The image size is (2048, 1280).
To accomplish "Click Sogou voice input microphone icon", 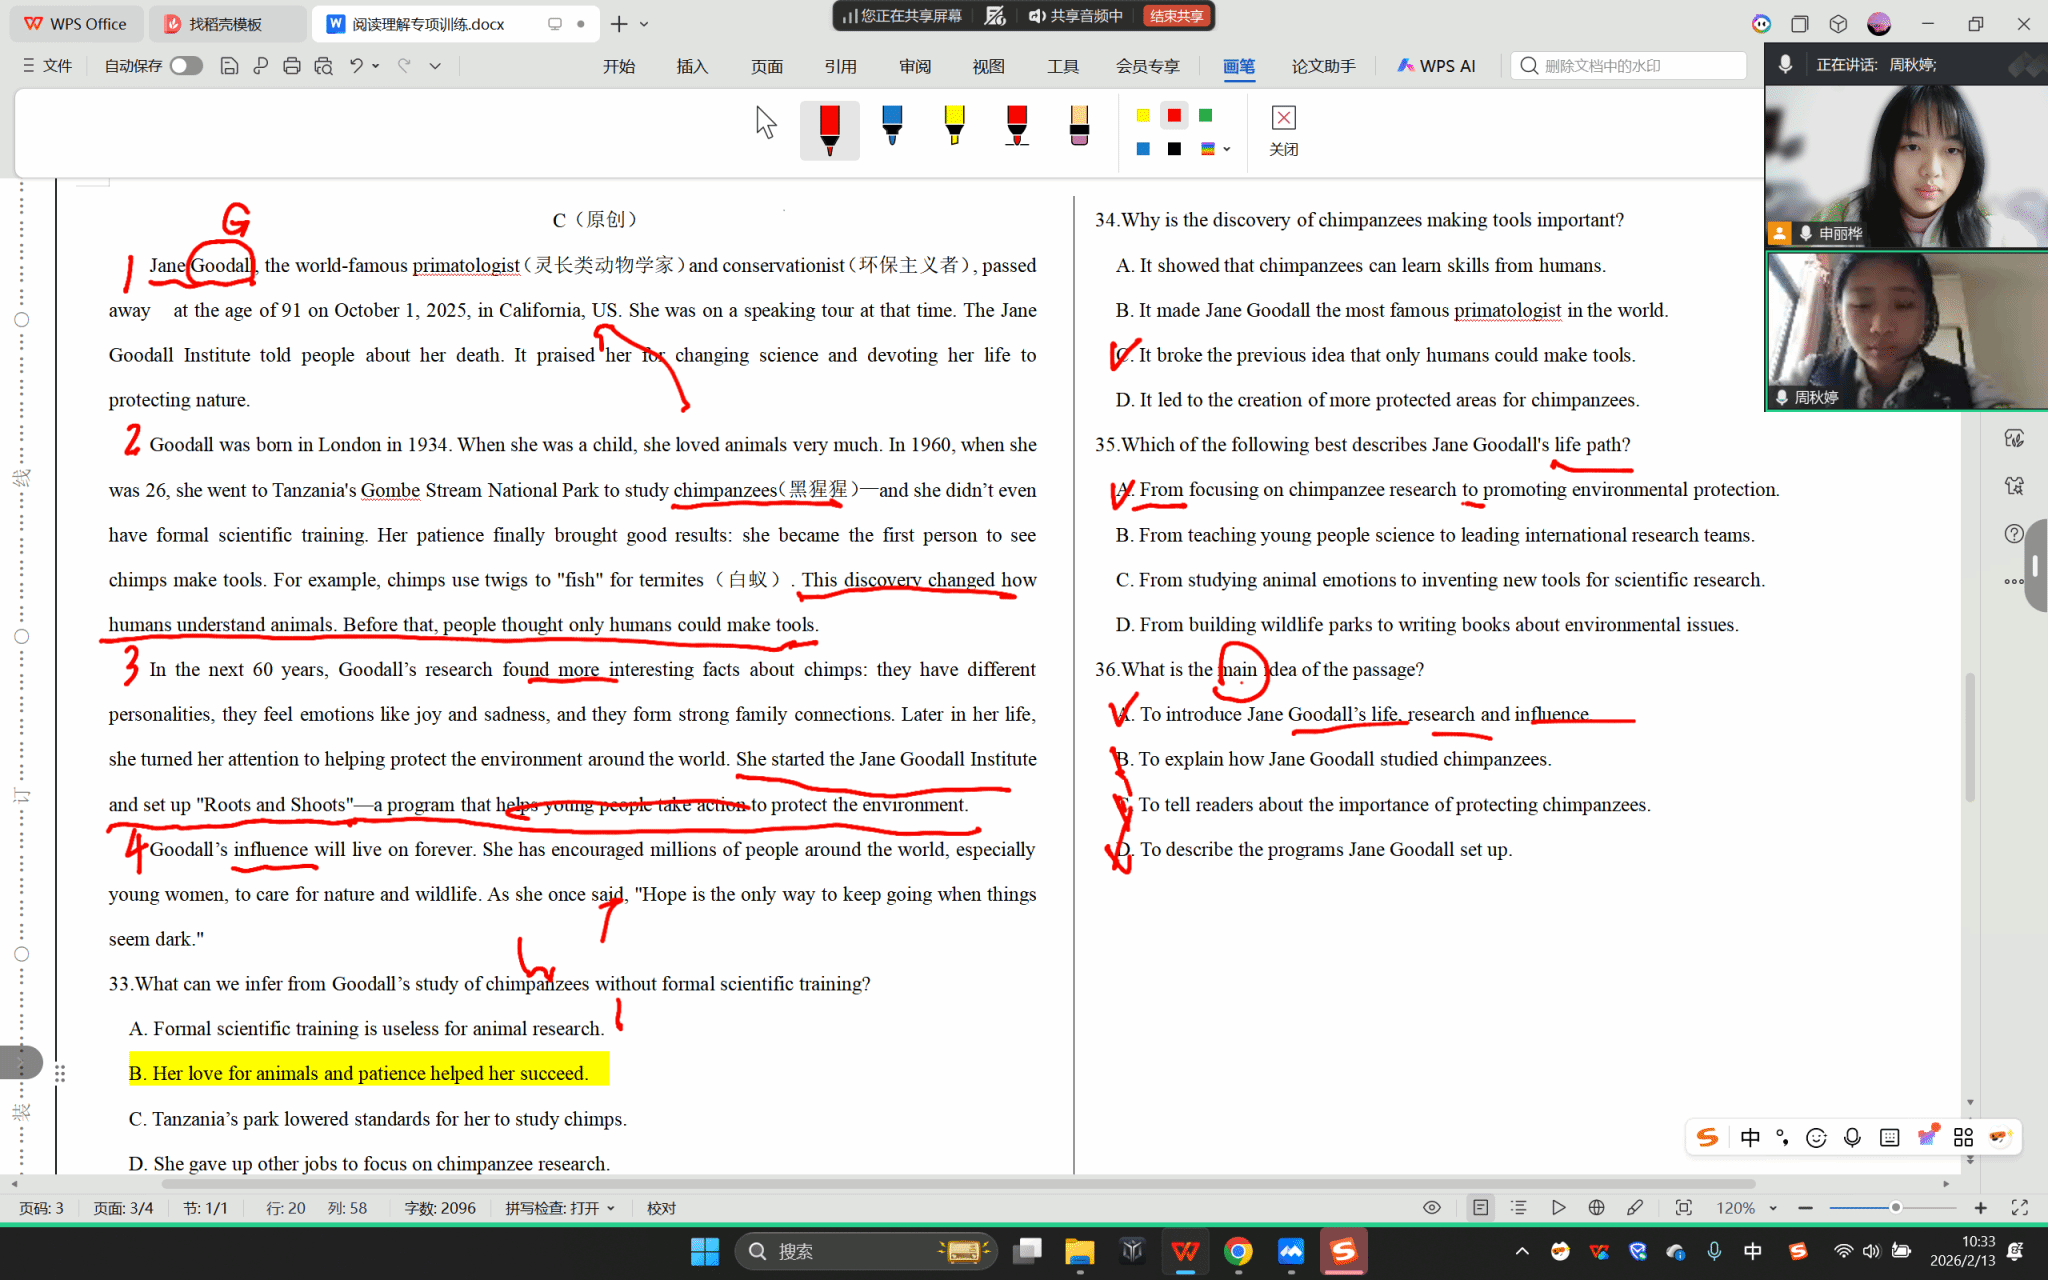I will 1852,1138.
